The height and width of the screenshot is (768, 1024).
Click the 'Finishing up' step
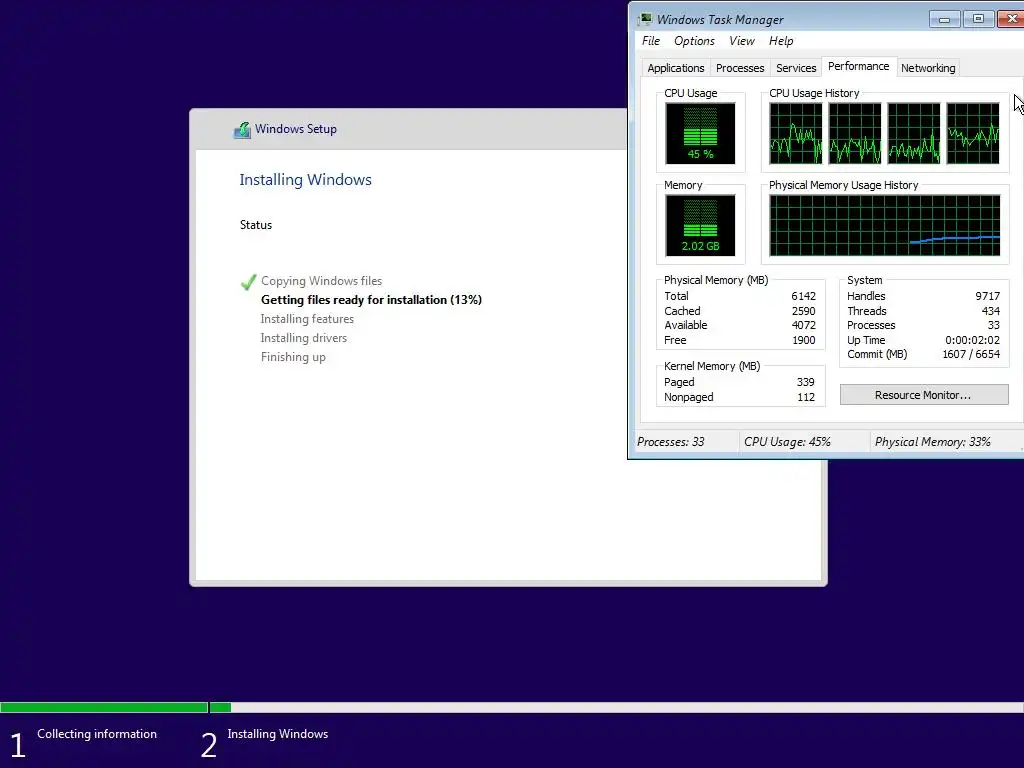pyautogui.click(x=293, y=357)
